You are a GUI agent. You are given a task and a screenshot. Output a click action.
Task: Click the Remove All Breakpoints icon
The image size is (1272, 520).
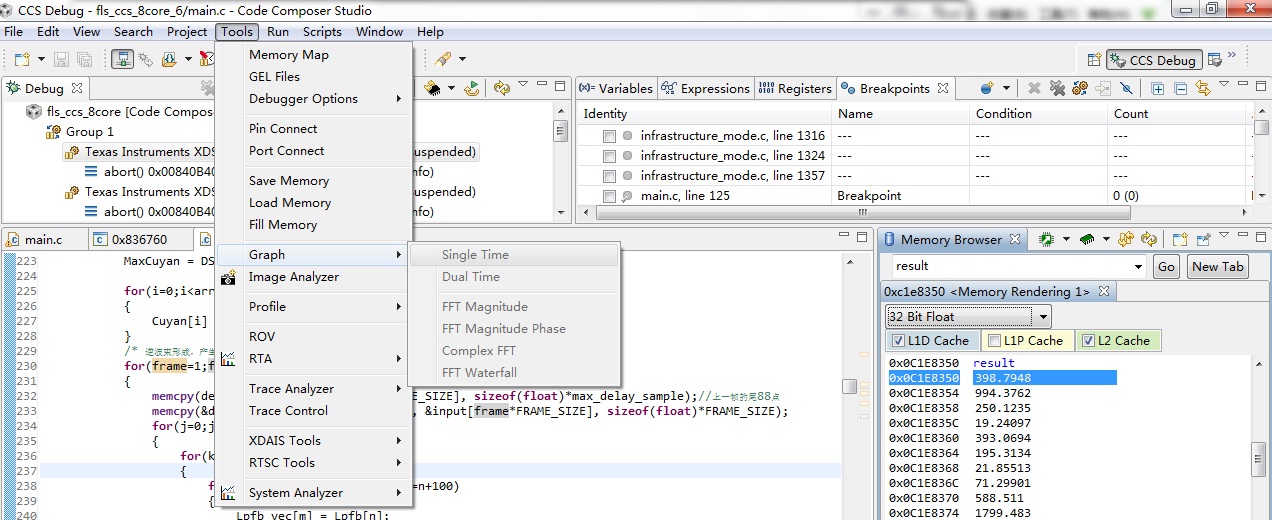pos(1057,88)
